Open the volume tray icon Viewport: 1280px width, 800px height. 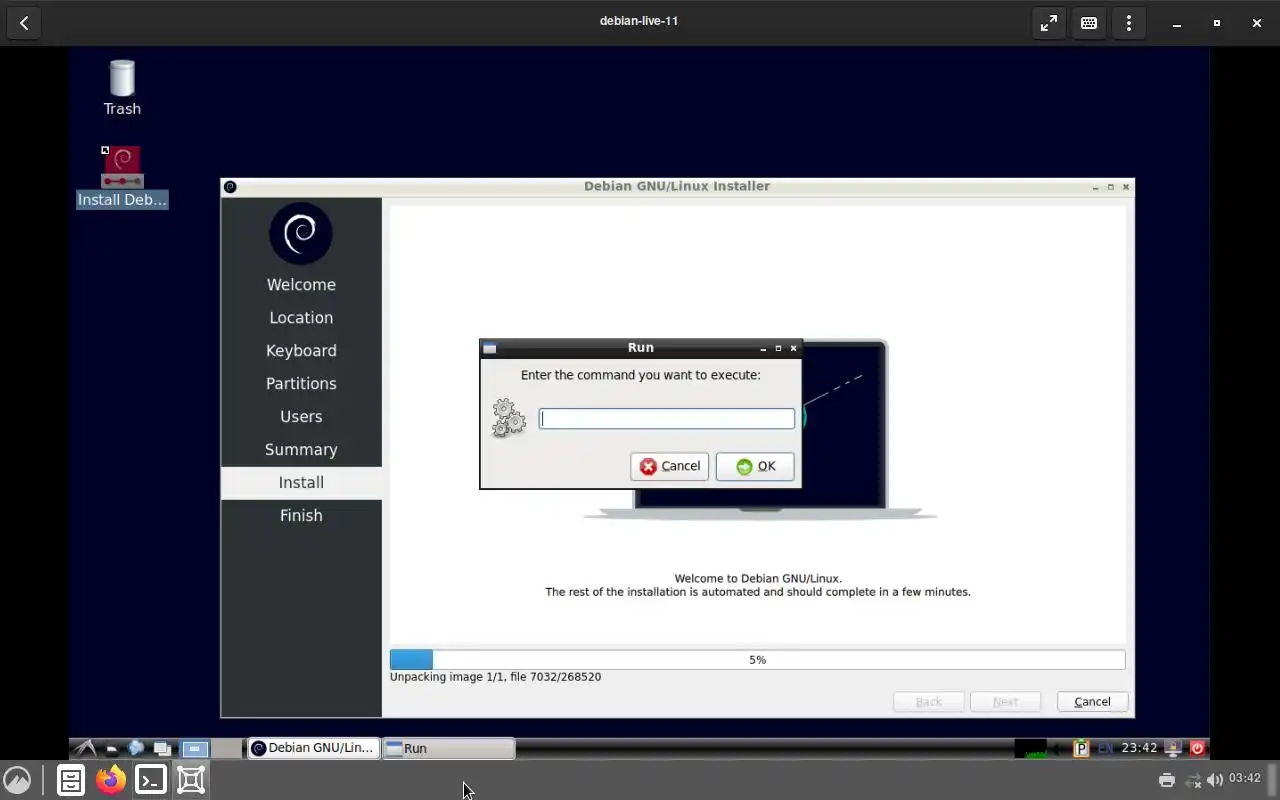pos(1215,780)
